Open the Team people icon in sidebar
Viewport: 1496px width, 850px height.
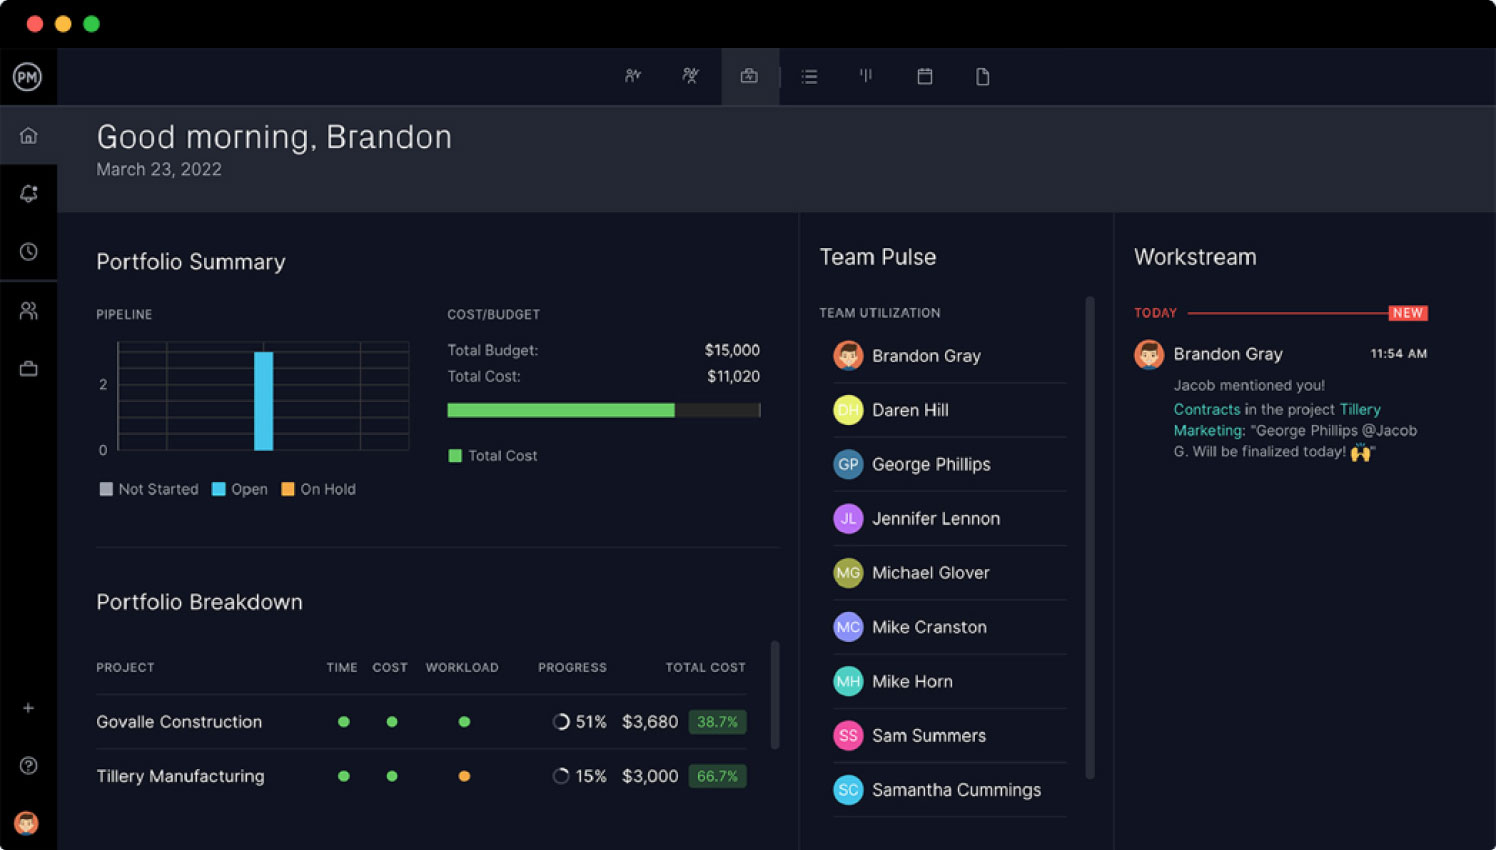29,309
